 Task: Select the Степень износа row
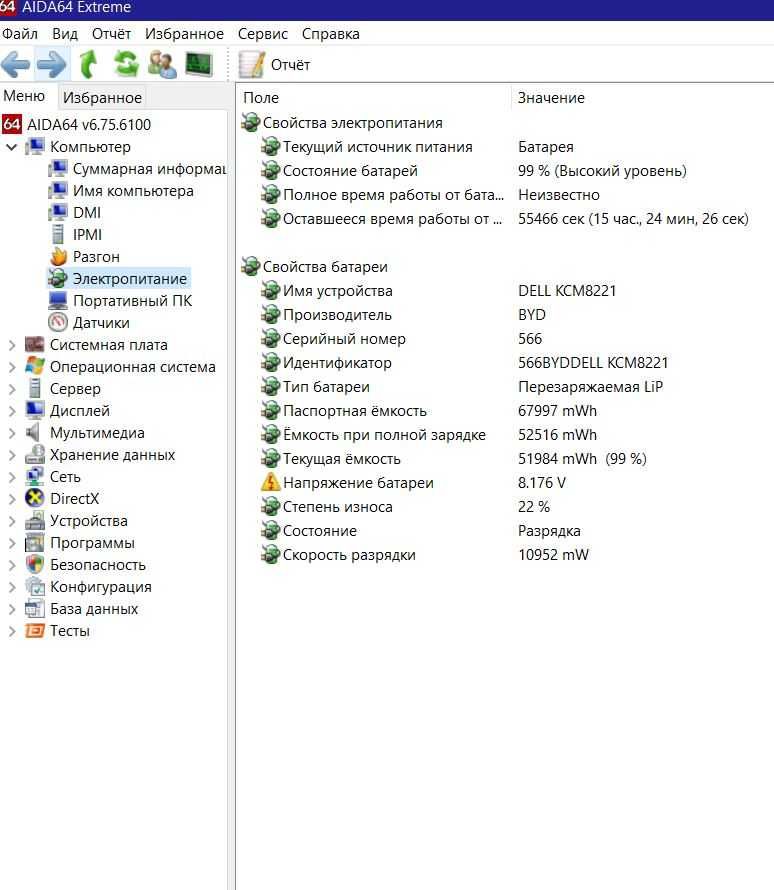point(505,506)
